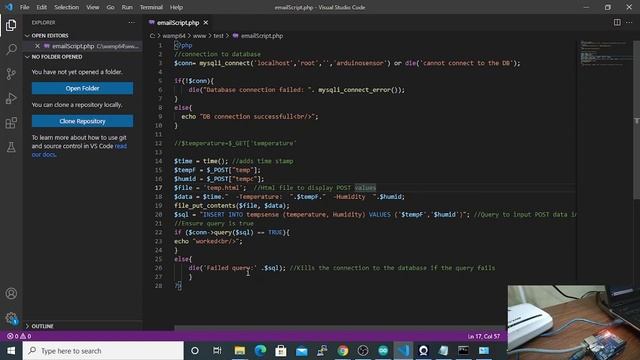Close emailScript.php in Open Editors list
The height and width of the screenshot is (360, 640).
37,46
